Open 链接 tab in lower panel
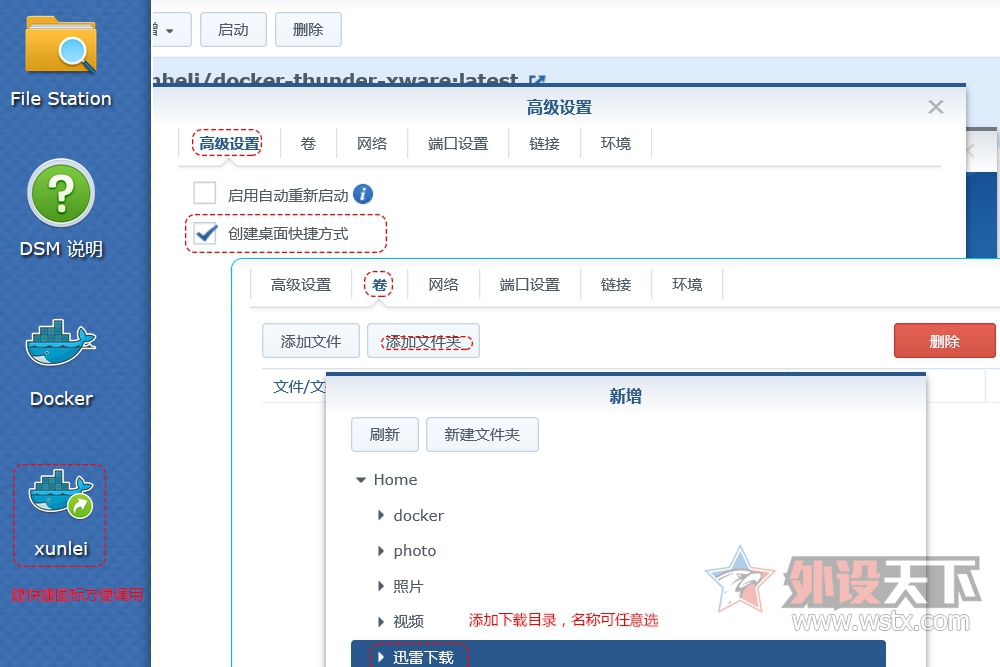Screen dimensions: 1000x667 coord(616,284)
